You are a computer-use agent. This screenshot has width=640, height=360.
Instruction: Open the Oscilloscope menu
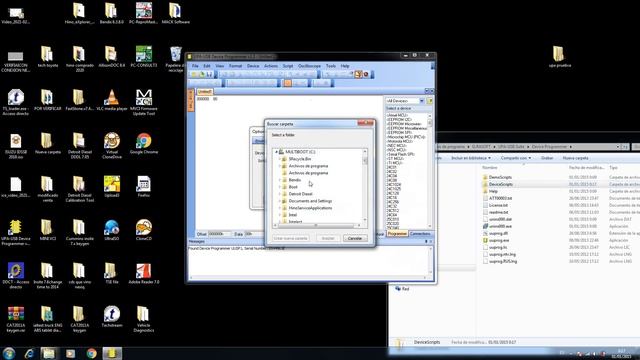309,66
